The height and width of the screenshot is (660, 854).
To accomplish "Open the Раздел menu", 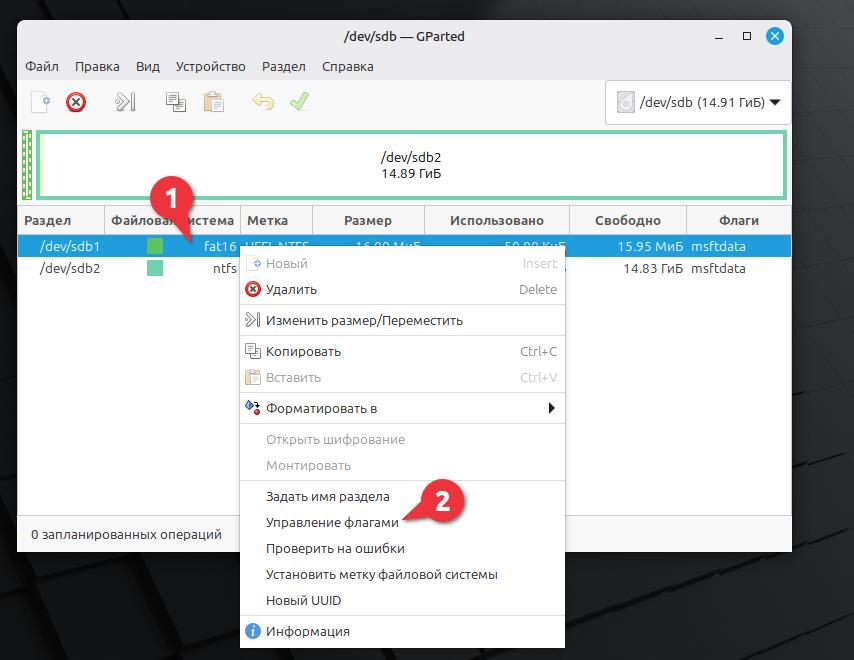I will click(x=284, y=66).
